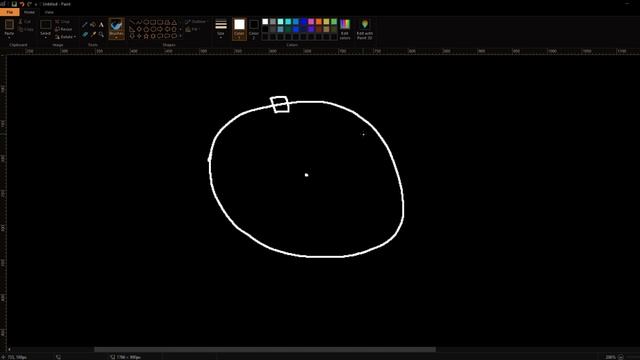Screen dimensions: 640x360
Task: Click the Redo arrow in the quick access toolbar
Action: 29,4
